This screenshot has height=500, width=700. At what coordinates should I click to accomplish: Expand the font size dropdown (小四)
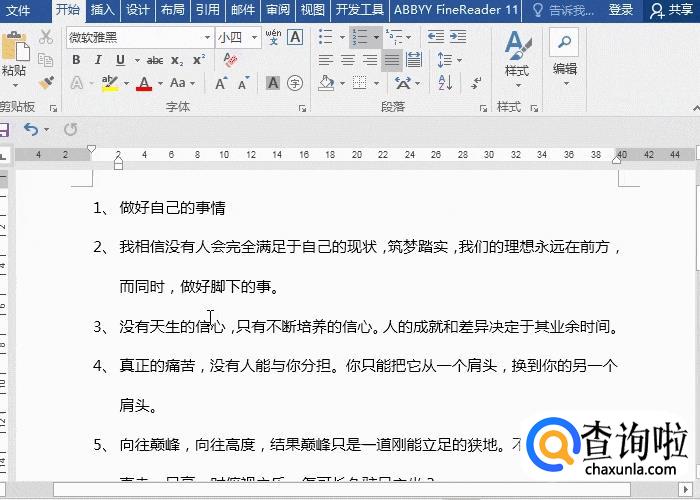tap(254, 38)
